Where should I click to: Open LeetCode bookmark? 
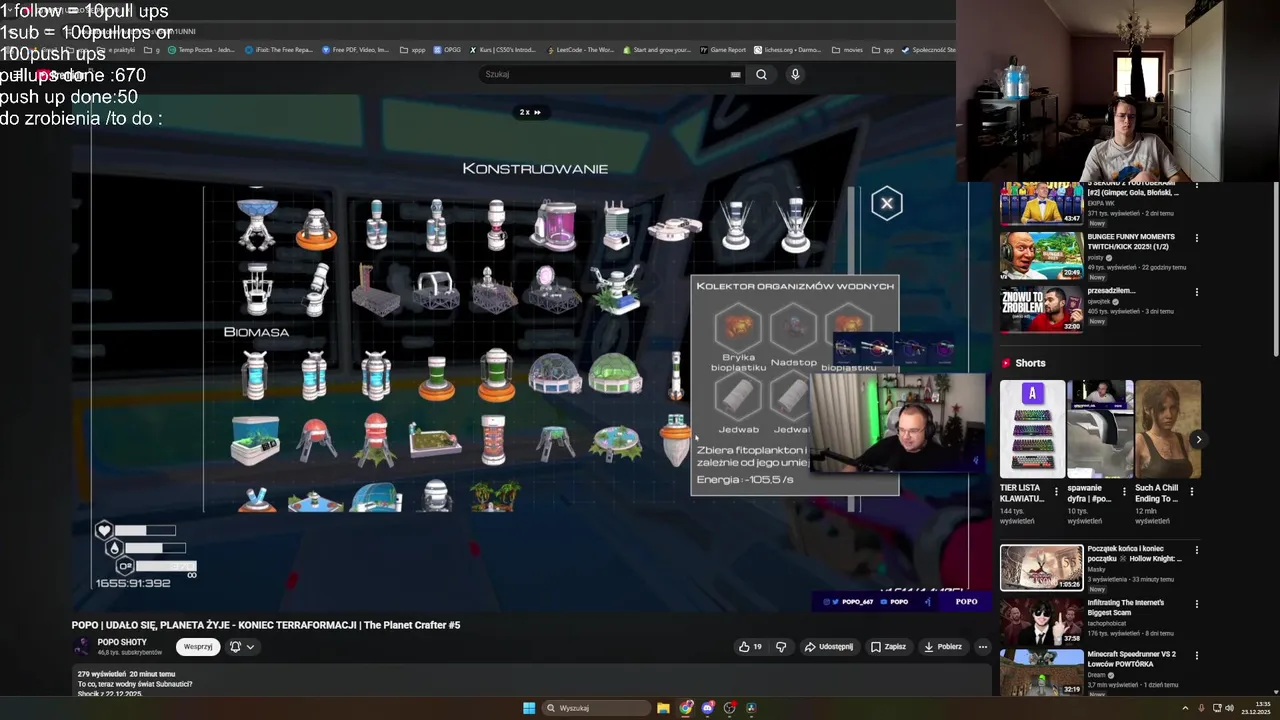point(579,49)
